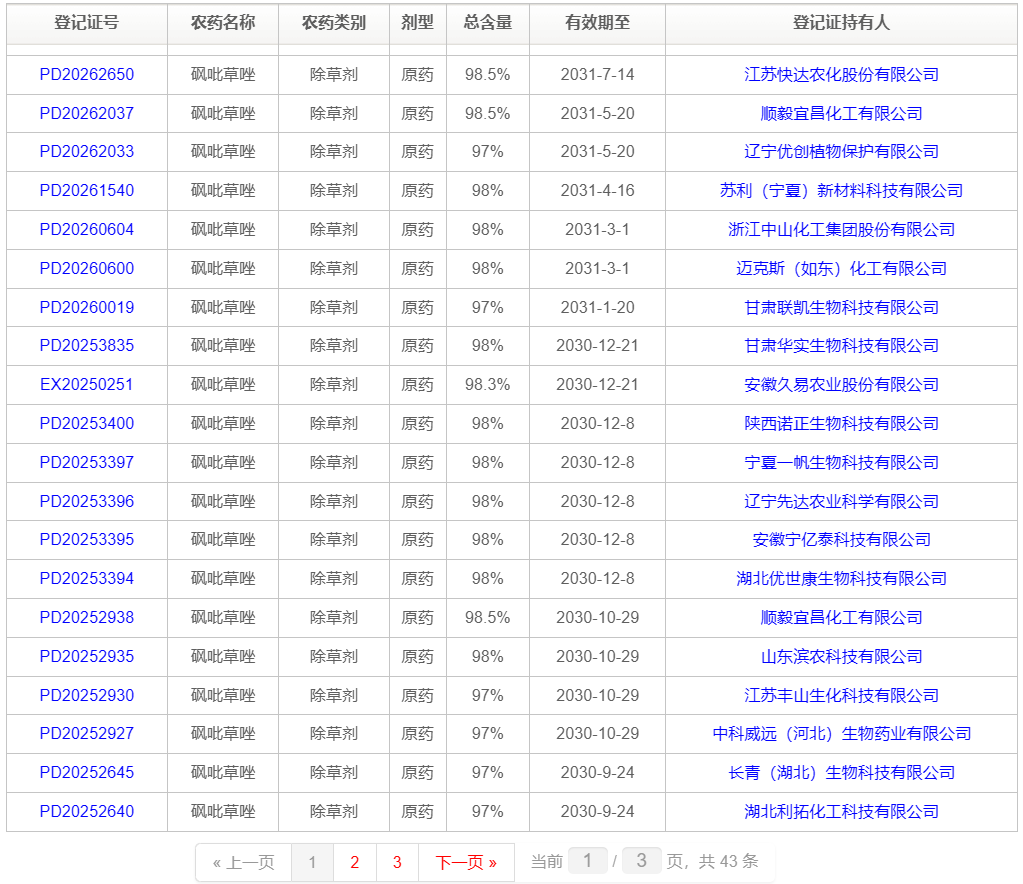Click the 农药名称 column header

(223, 23)
